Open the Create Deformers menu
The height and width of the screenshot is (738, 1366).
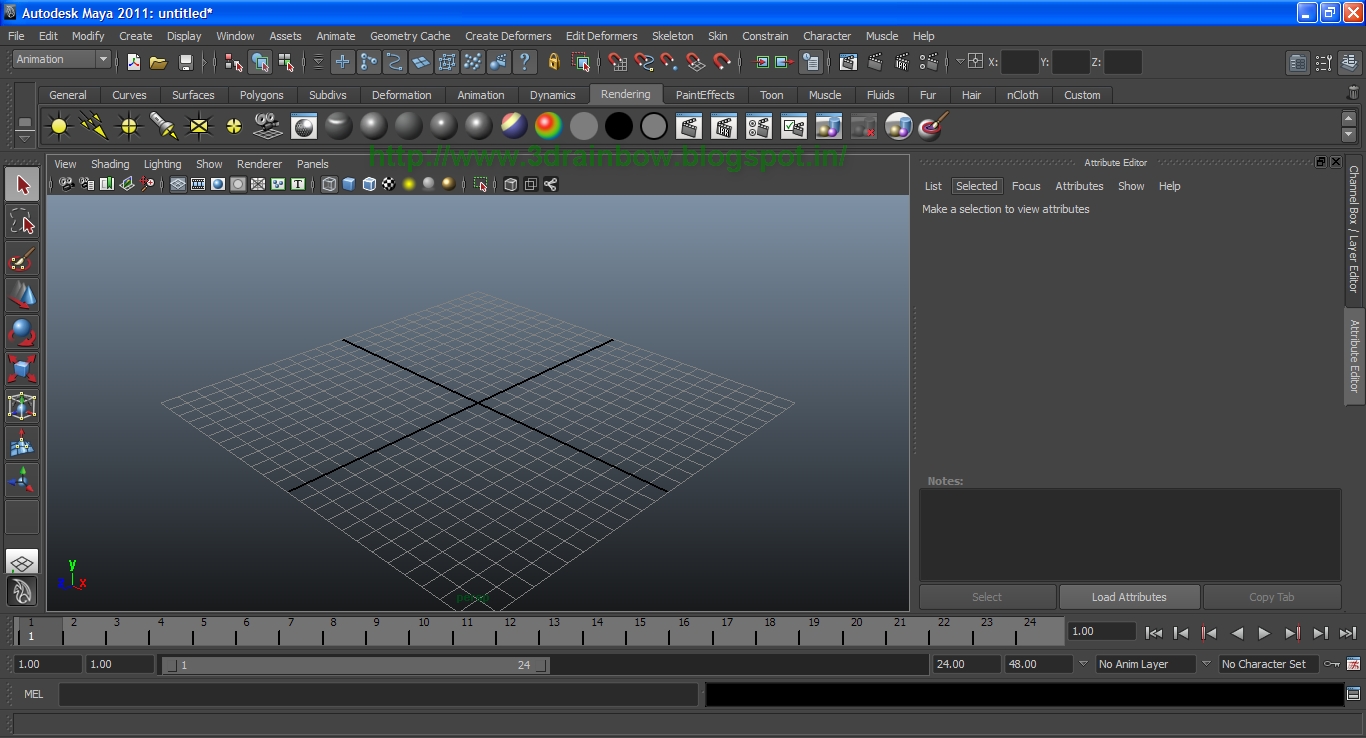click(508, 36)
